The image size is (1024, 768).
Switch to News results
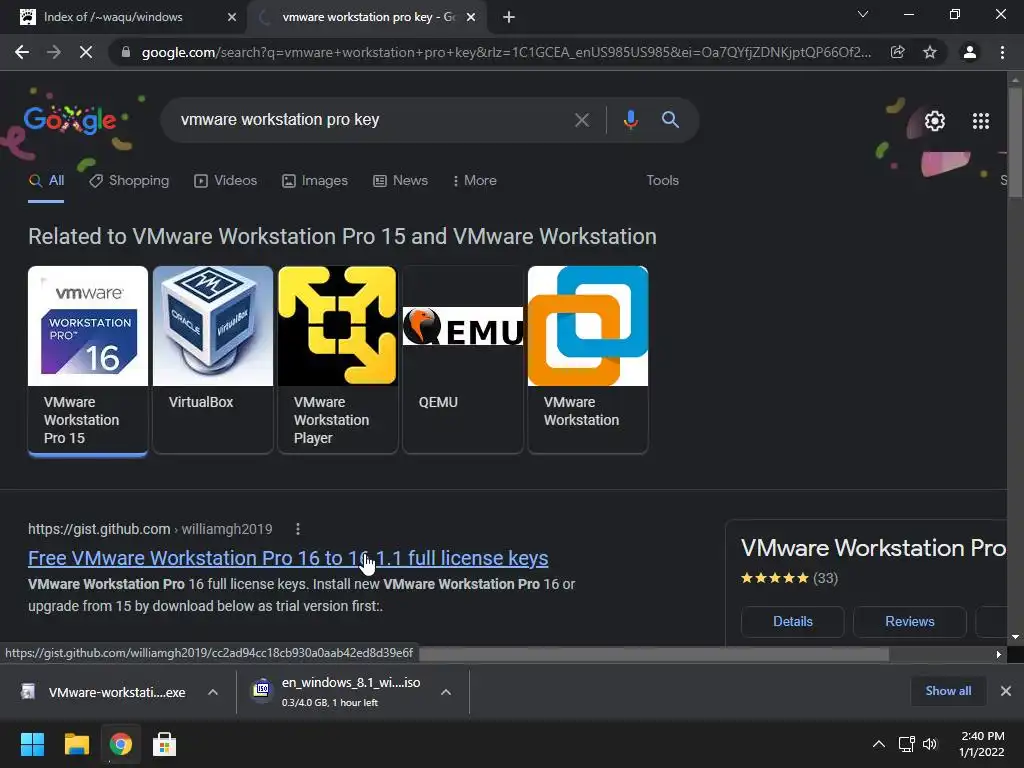[400, 180]
